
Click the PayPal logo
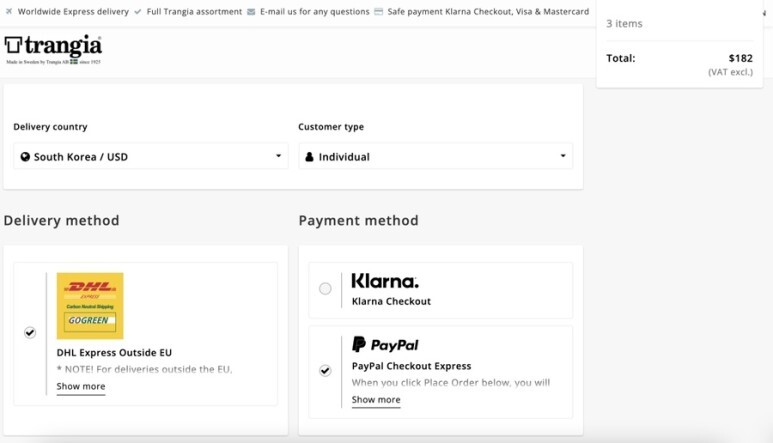[x=385, y=344]
